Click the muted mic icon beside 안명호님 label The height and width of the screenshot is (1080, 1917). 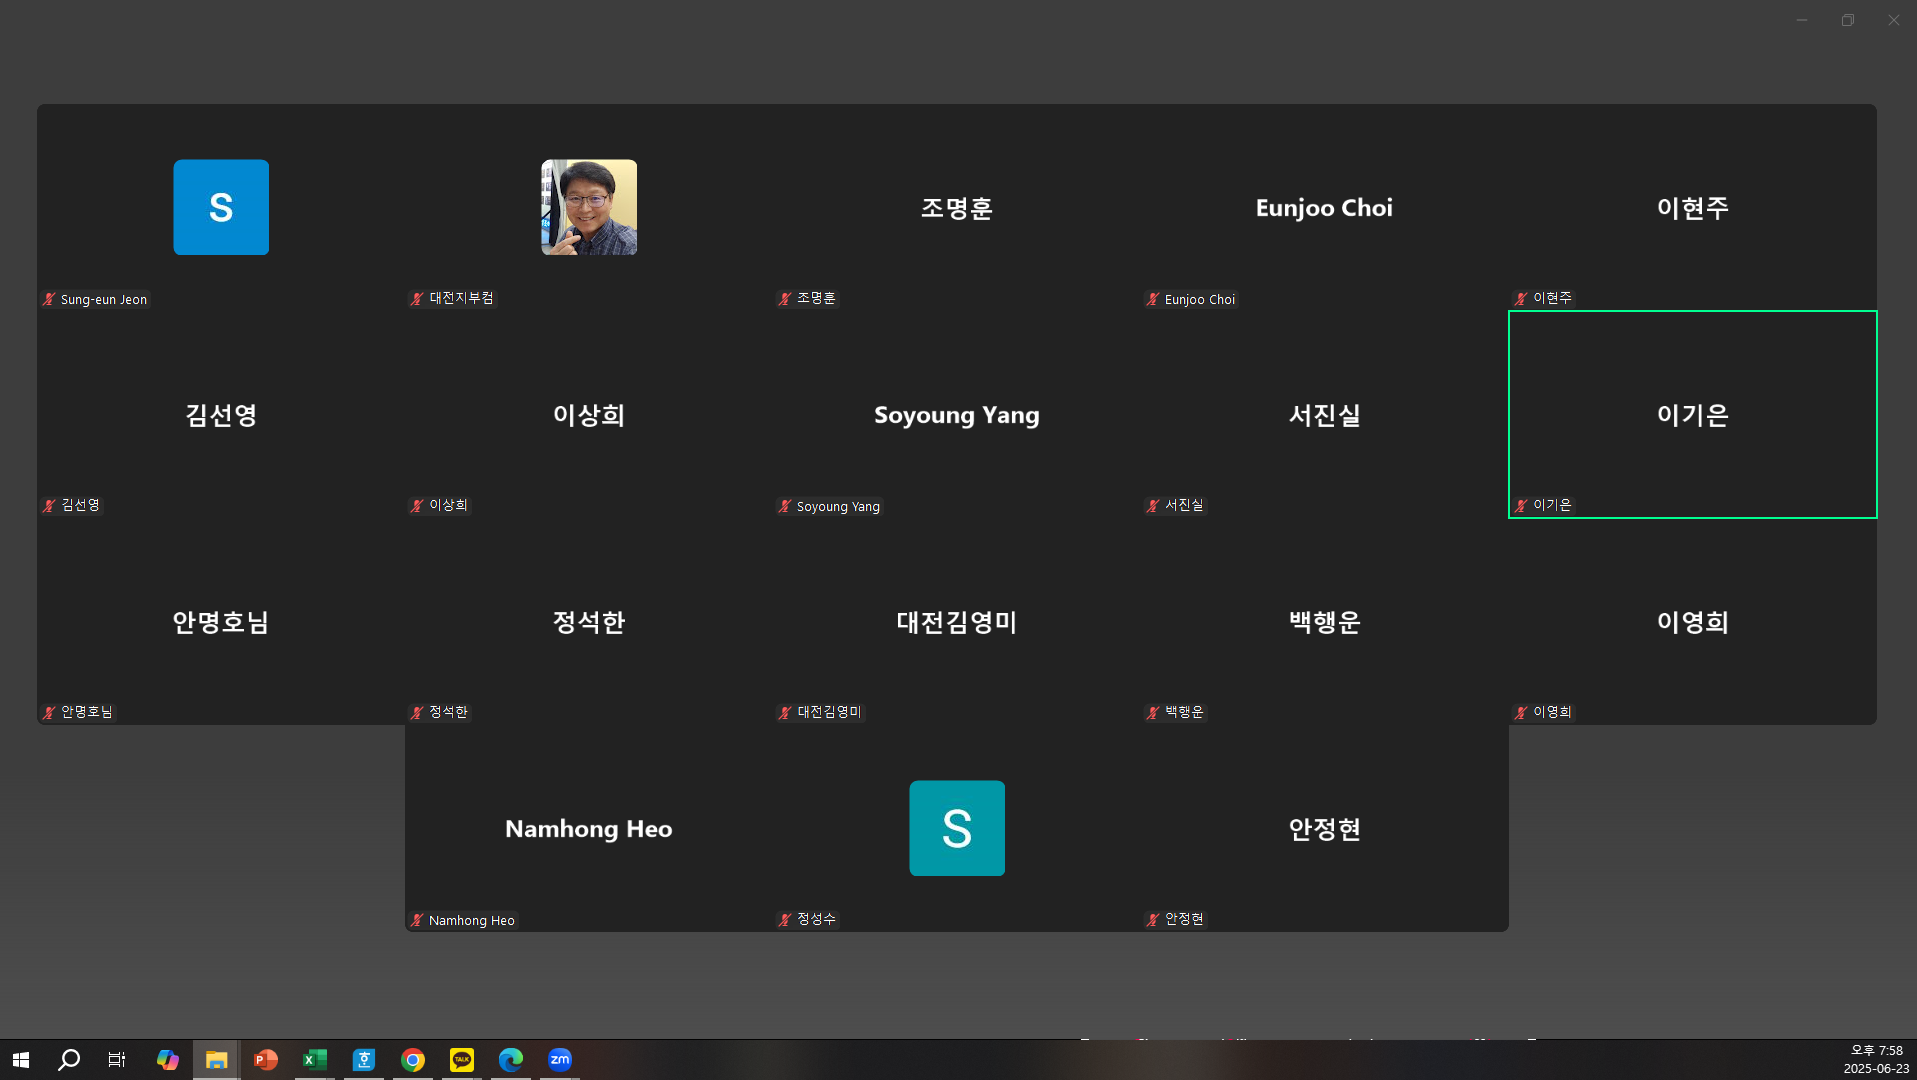pos(49,712)
